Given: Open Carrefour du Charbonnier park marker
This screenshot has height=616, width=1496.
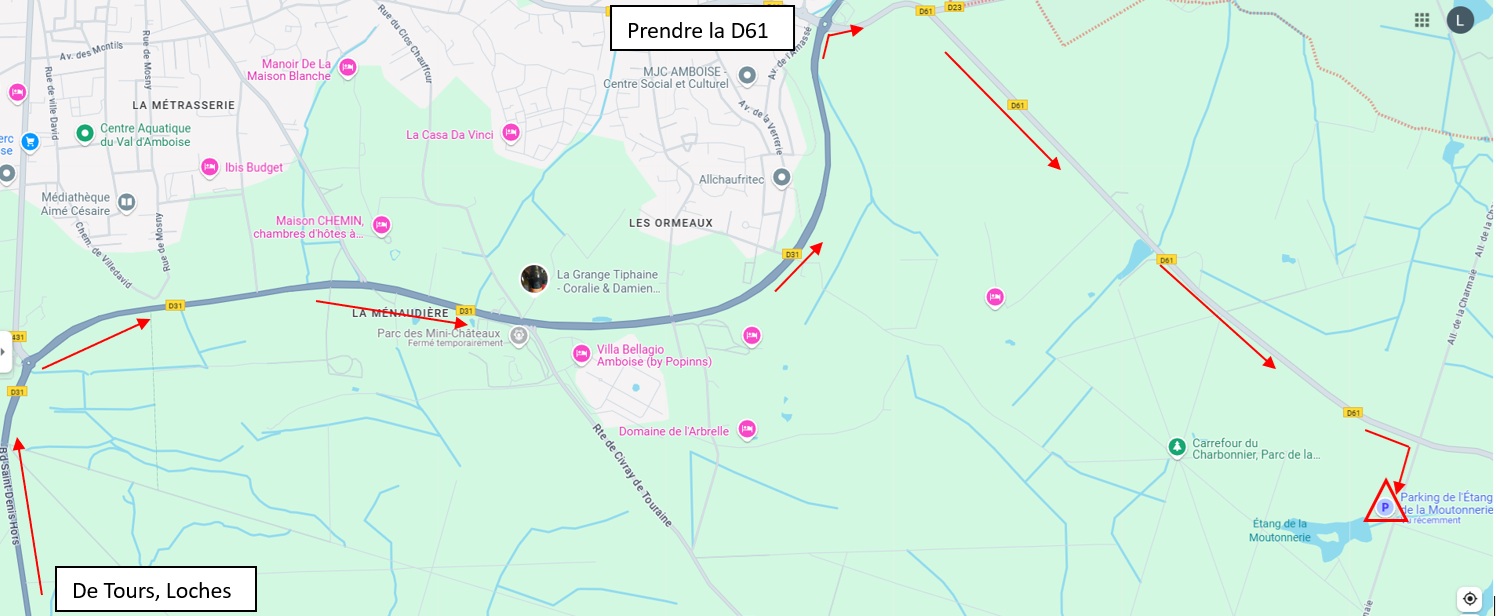Looking at the screenshot, I should pyautogui.click(x=1178, y=446).
